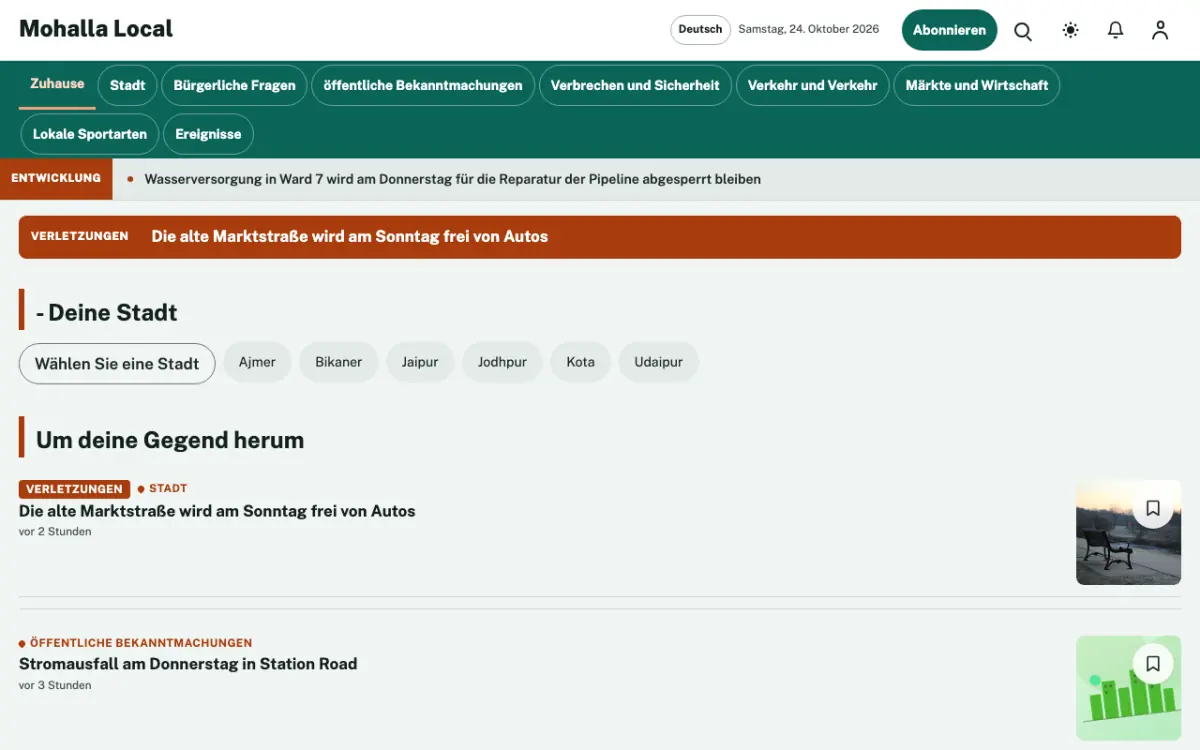Open the park bench article thumbnail
This screenshot has height=750, width=1200.
(1128, 532)
